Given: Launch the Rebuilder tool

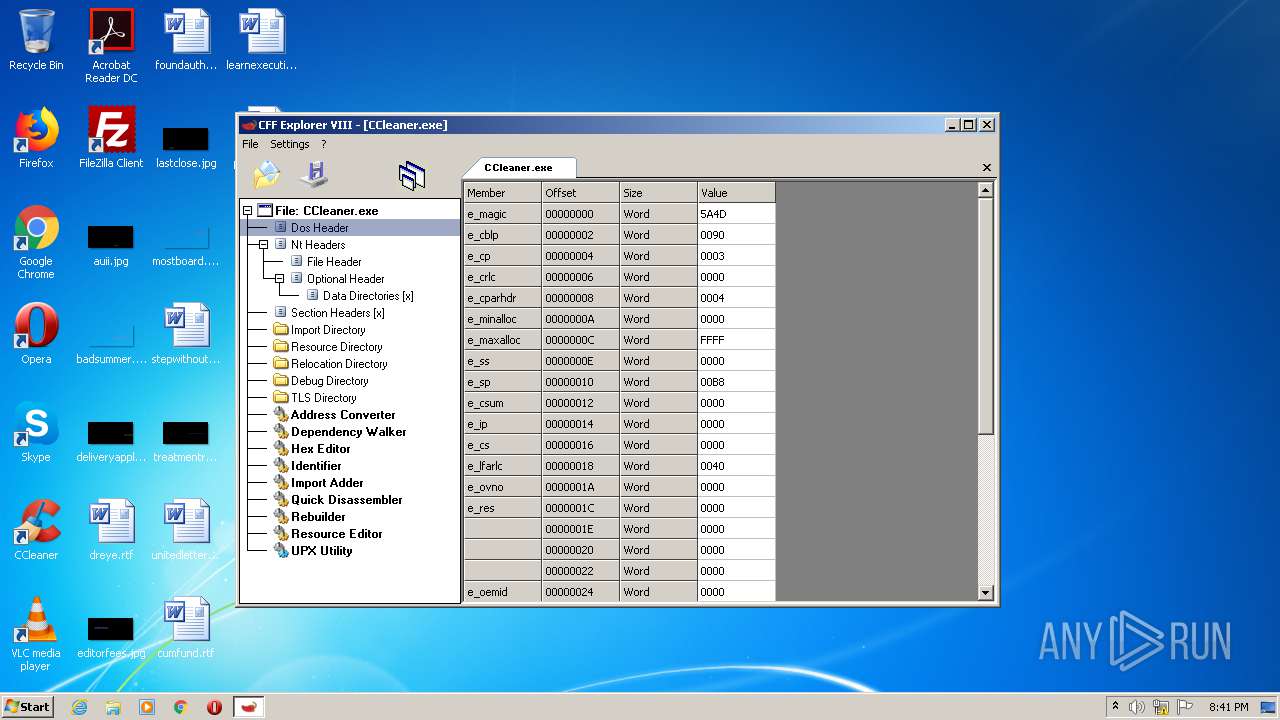Looking at the screenshot, I should tap(318, 517).
